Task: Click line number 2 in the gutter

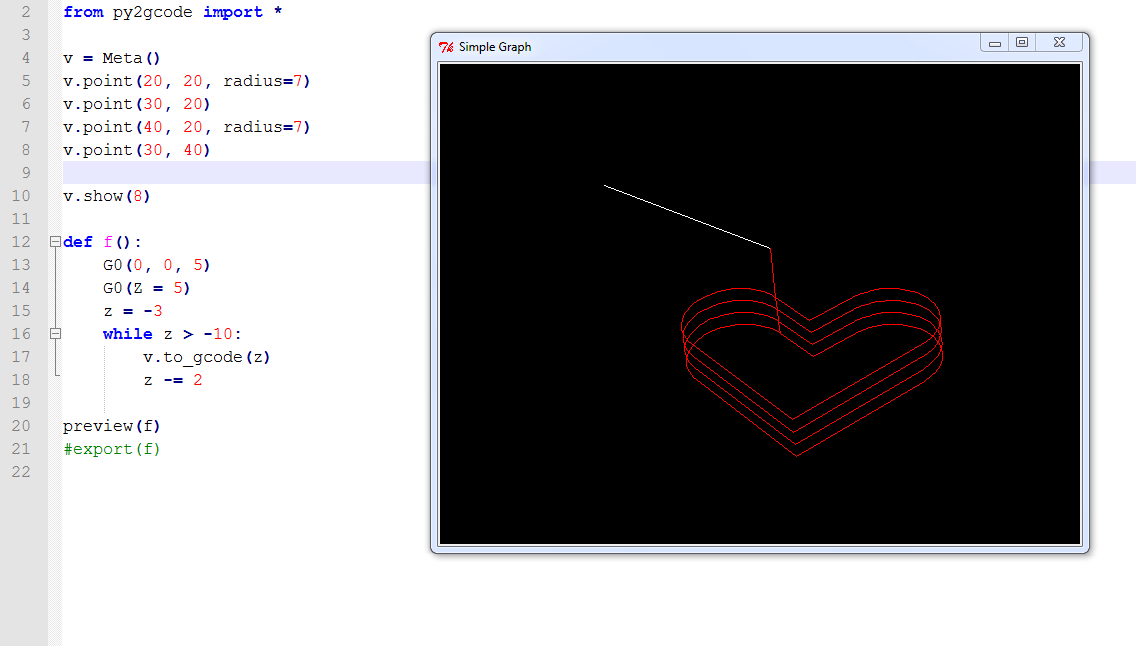Action: click(26, 12)
